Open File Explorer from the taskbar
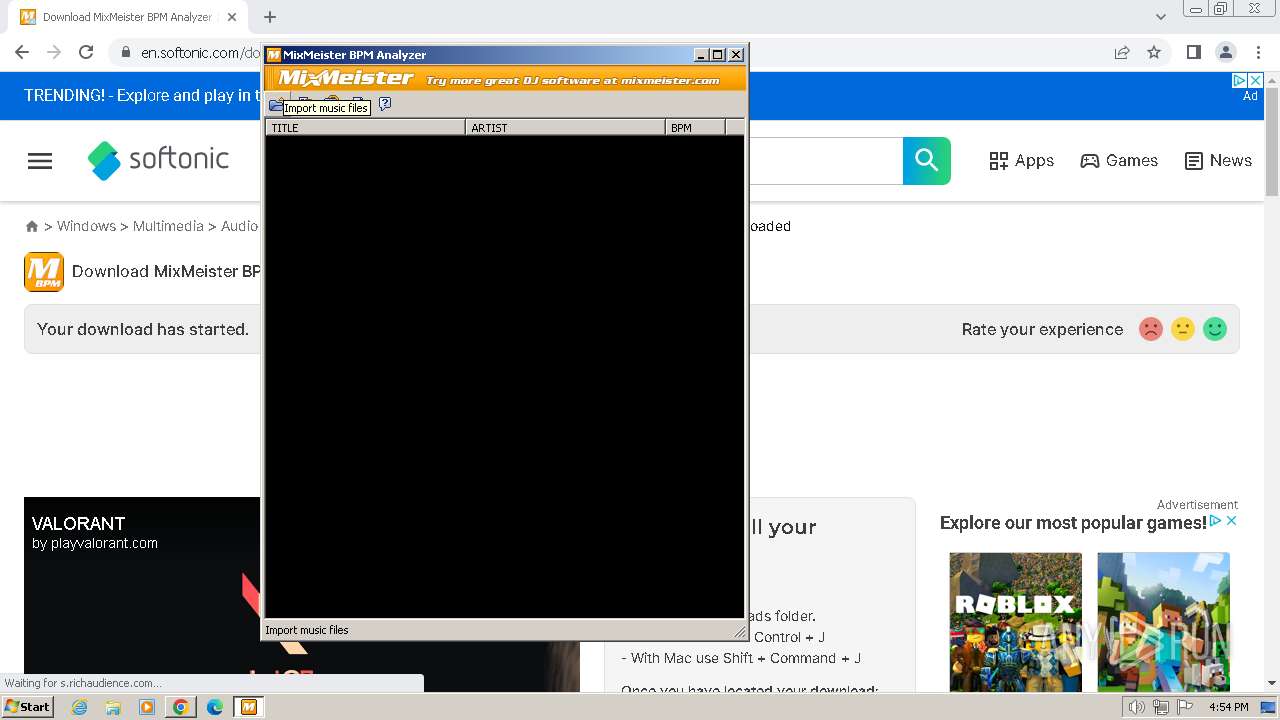Image resolution: width=1280 pixels, height=720 pixels. click(x=113, y=707)
